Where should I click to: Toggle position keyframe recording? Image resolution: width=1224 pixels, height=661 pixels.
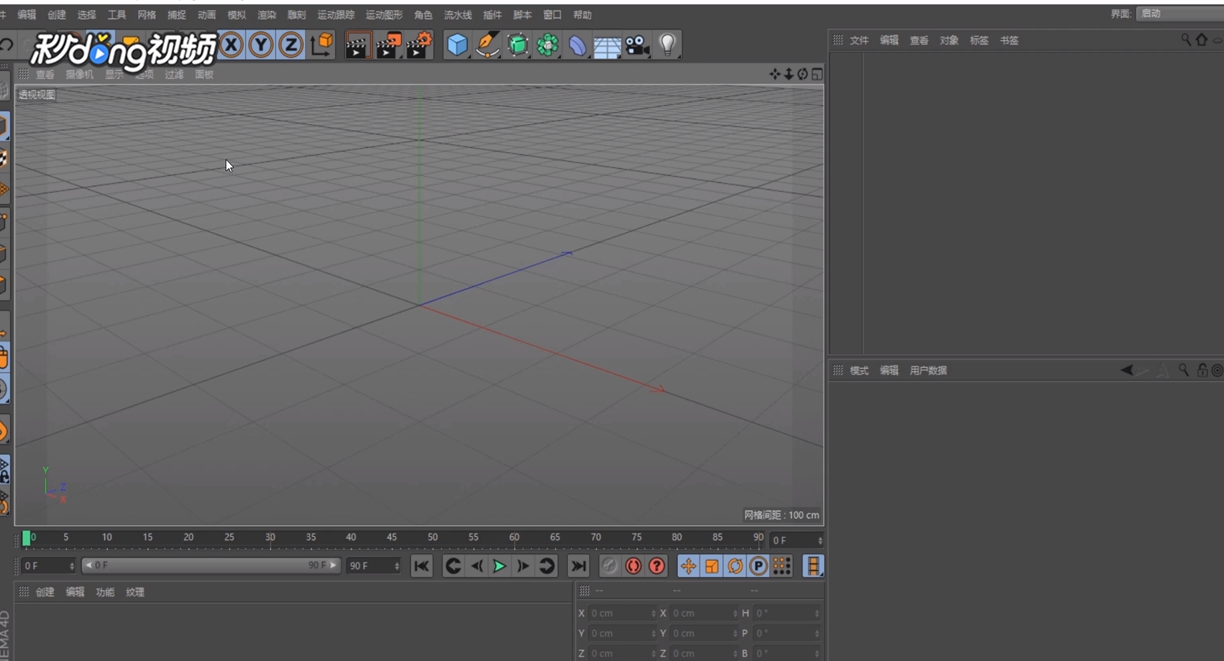[688, 566]
